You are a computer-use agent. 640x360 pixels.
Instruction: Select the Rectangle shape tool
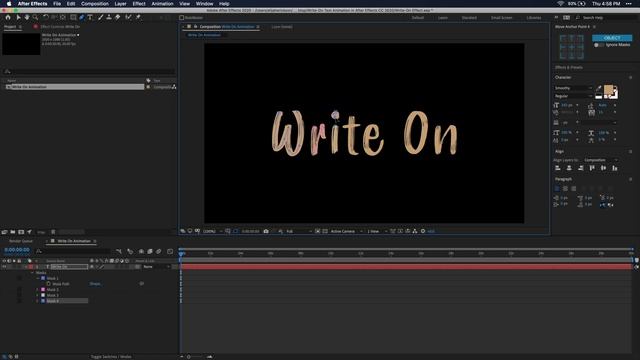pos(73,18)
